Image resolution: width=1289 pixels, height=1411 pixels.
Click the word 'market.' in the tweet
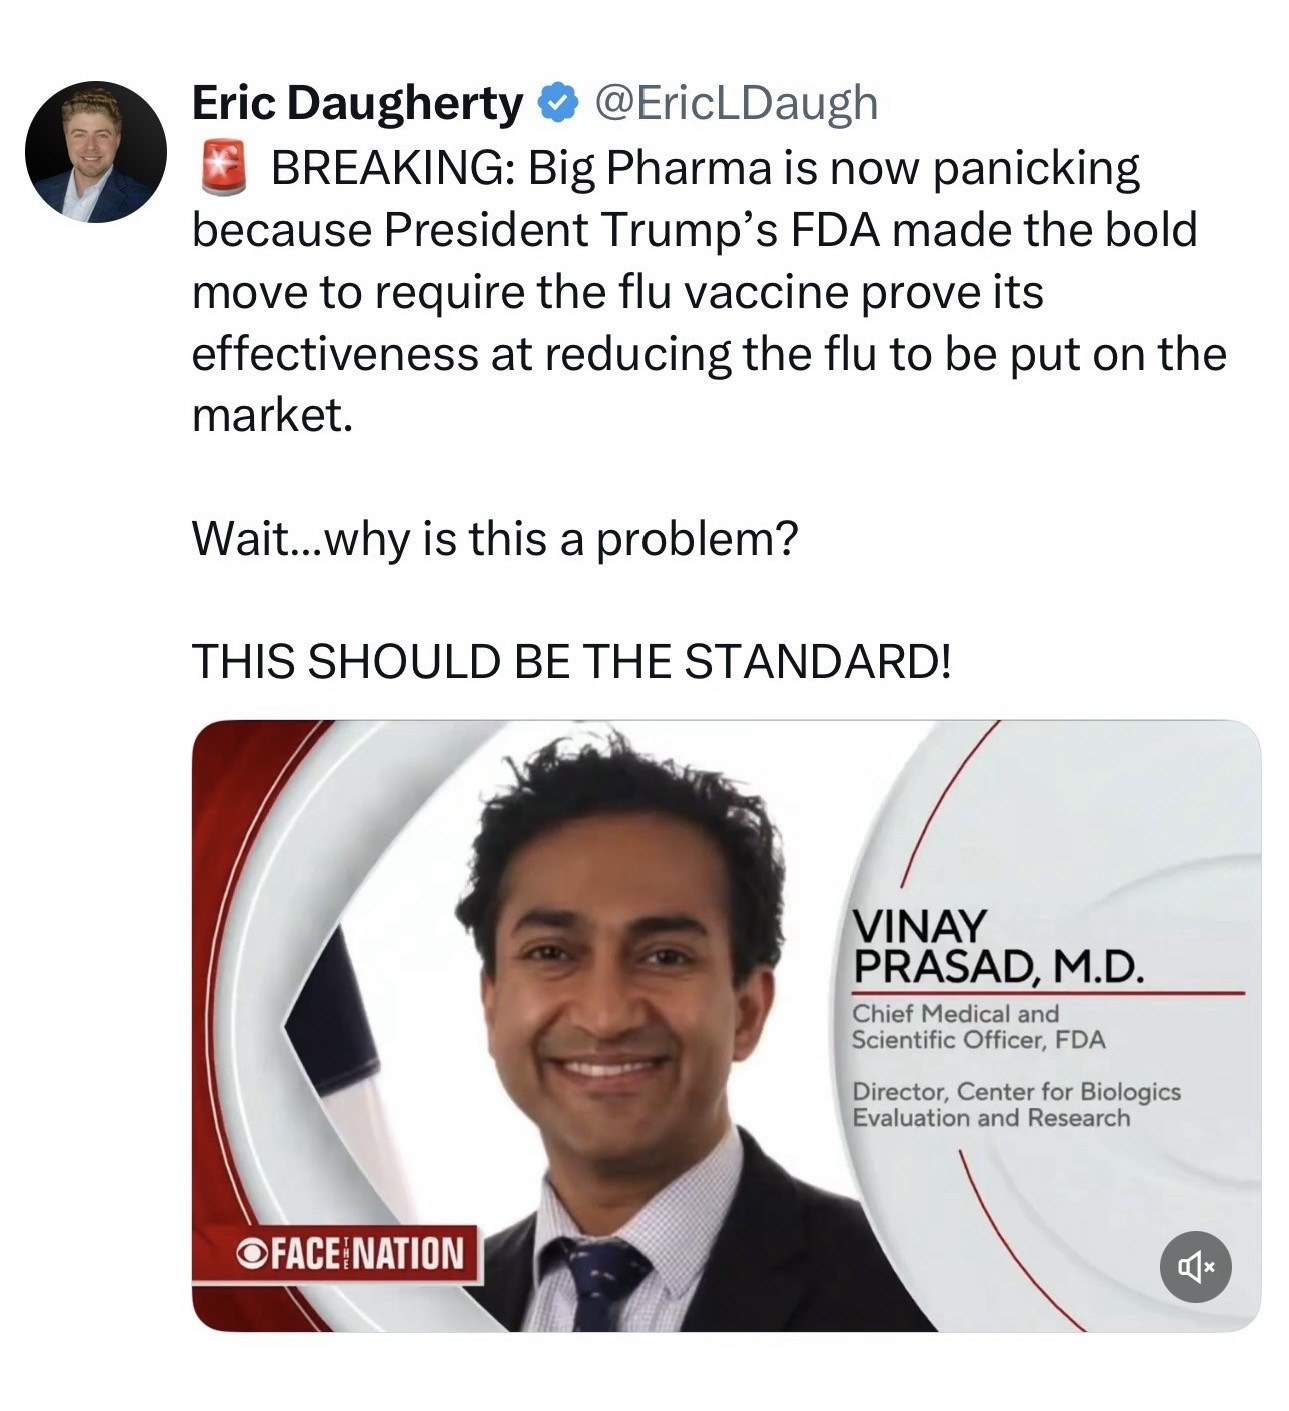tap(272, 415)
